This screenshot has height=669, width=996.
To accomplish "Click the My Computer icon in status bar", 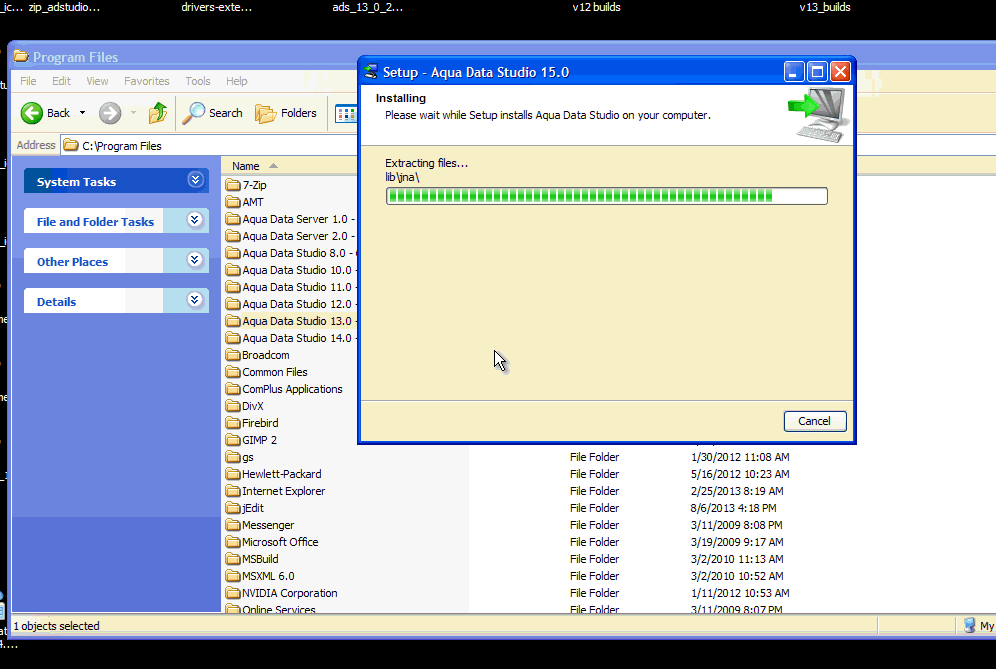I will [x=969, y=626].
